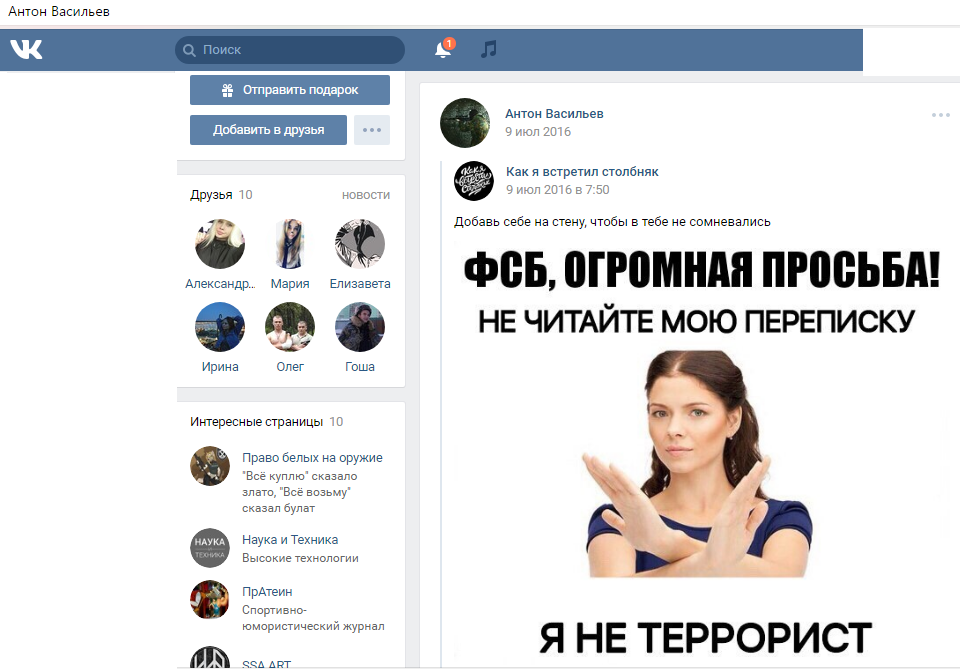Viewport: 960px width, 669px height.
Task: Open the post options three-dot menu
Action: point(940,115)
